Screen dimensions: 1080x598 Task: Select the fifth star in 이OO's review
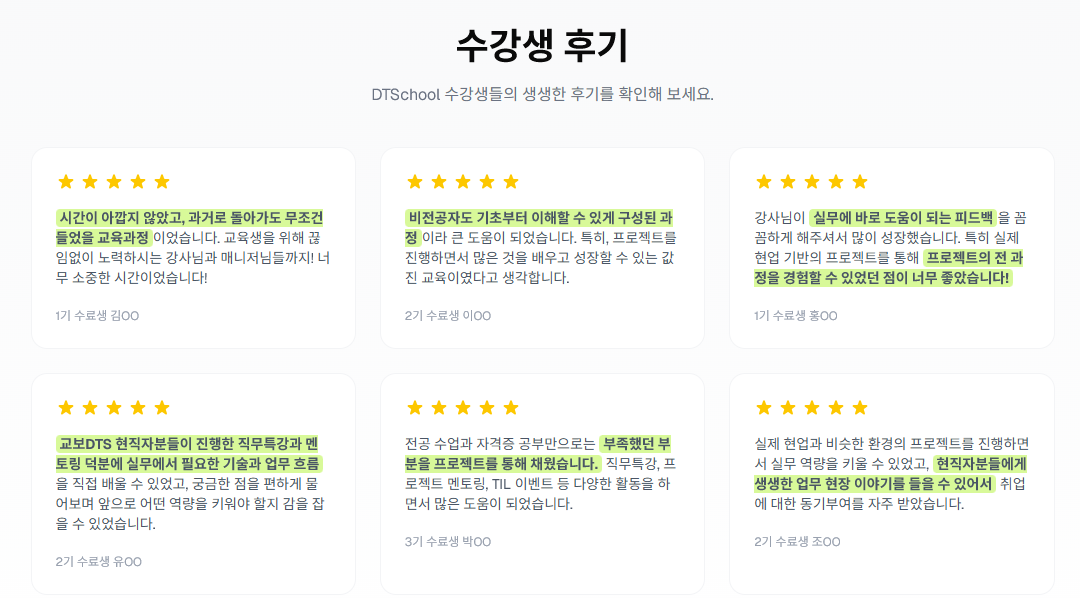511,182
